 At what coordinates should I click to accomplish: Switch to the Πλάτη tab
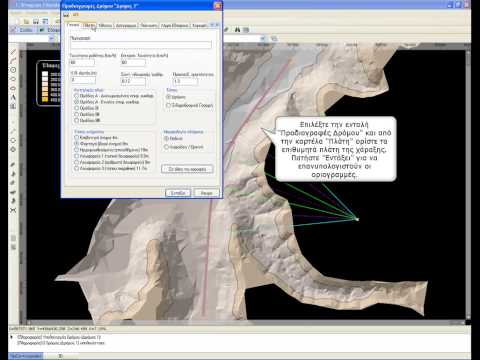[x=89, y=25]
